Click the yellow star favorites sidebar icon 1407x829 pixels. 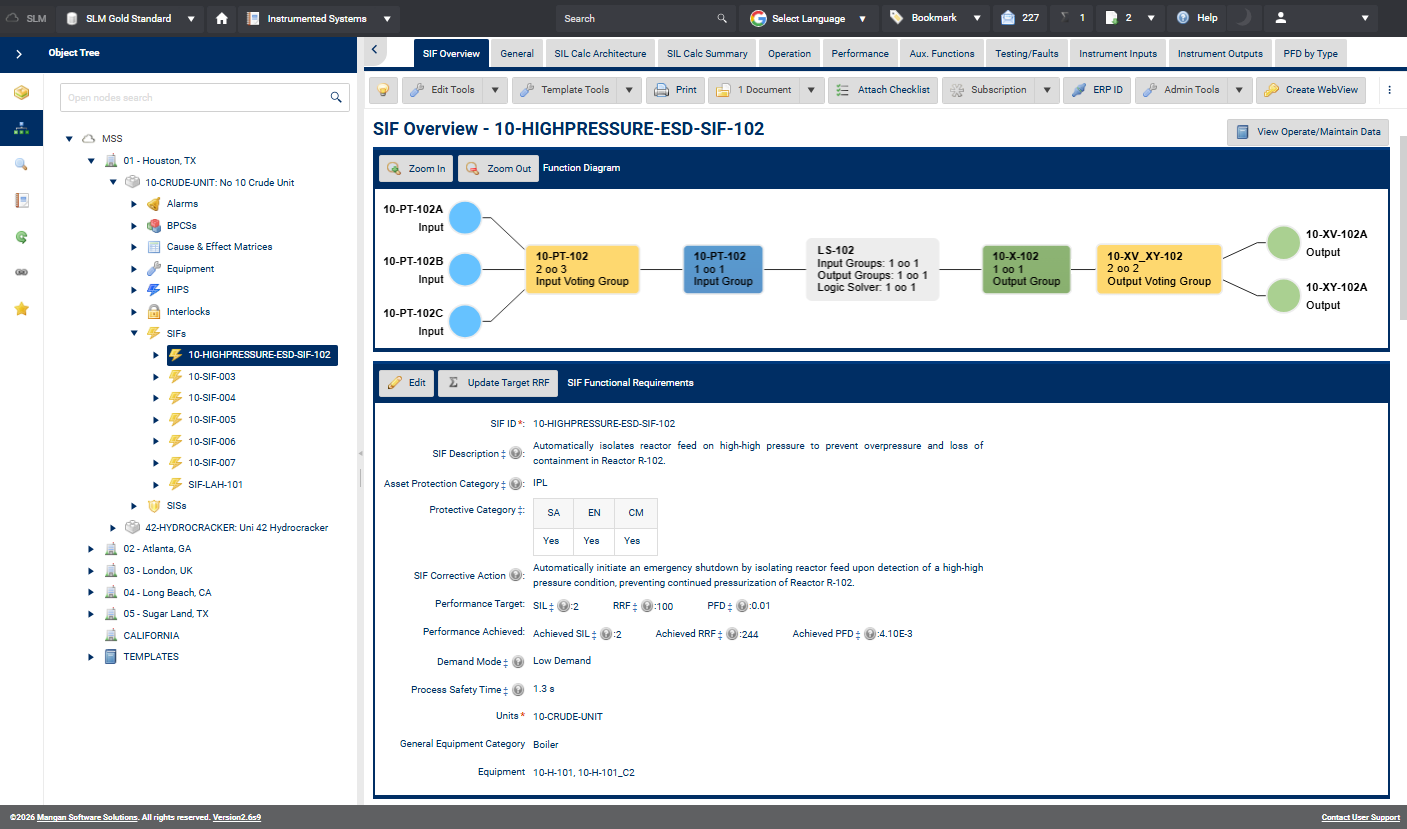tap(21, 309)
